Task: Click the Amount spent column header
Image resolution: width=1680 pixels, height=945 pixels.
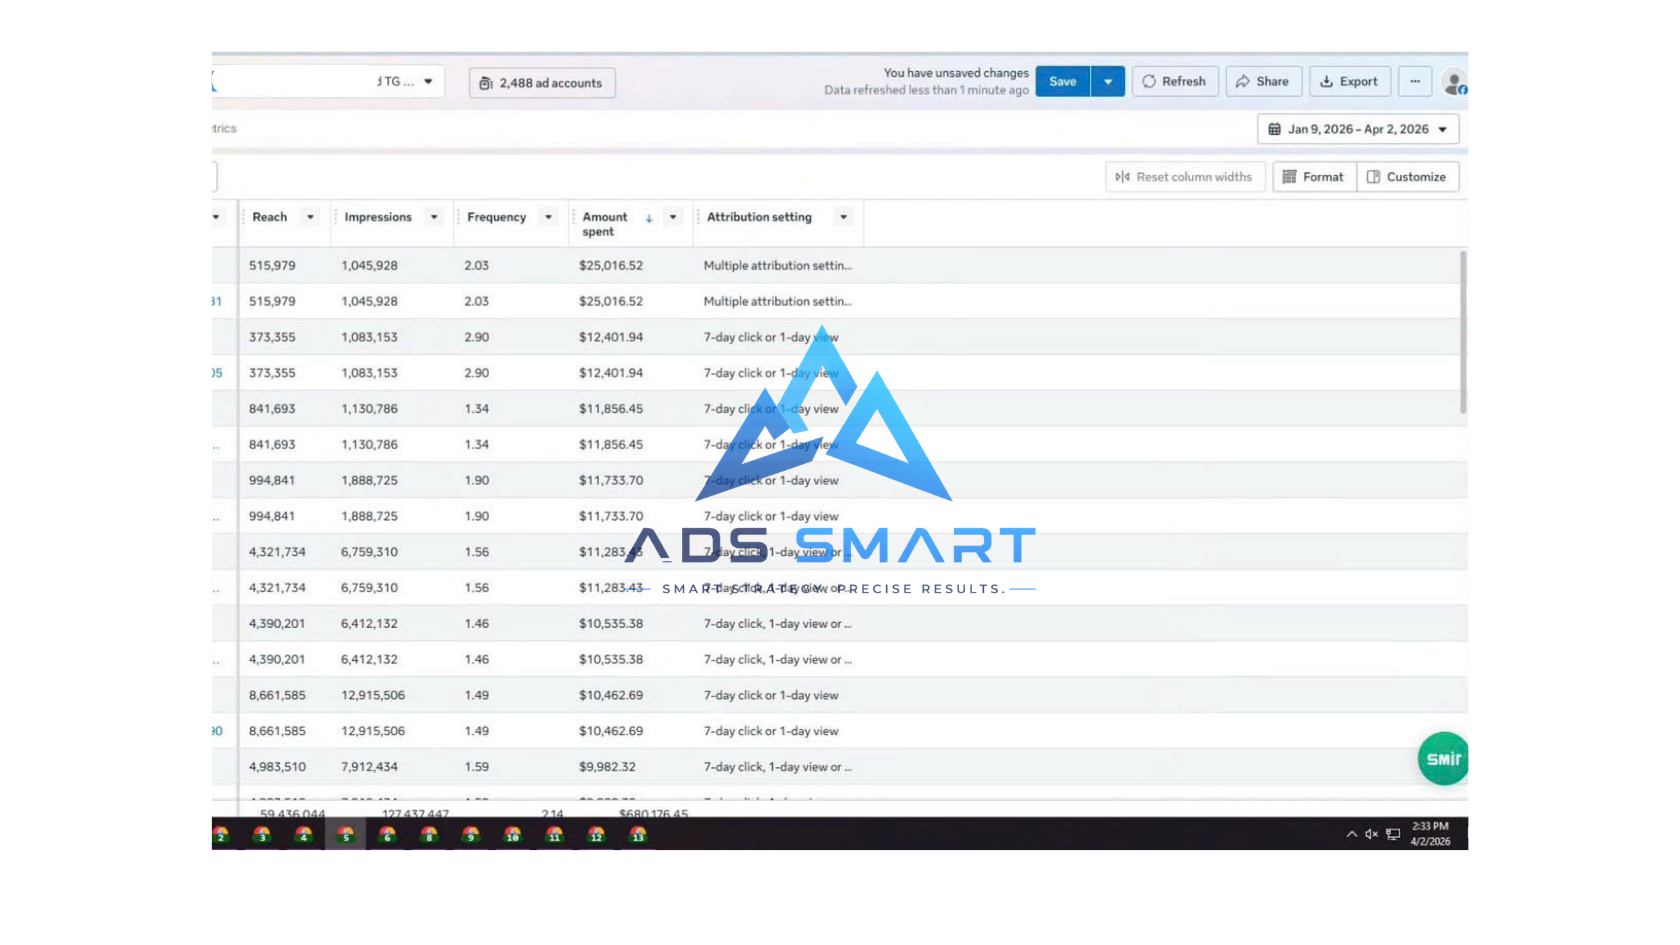Action: pos(605,224)
